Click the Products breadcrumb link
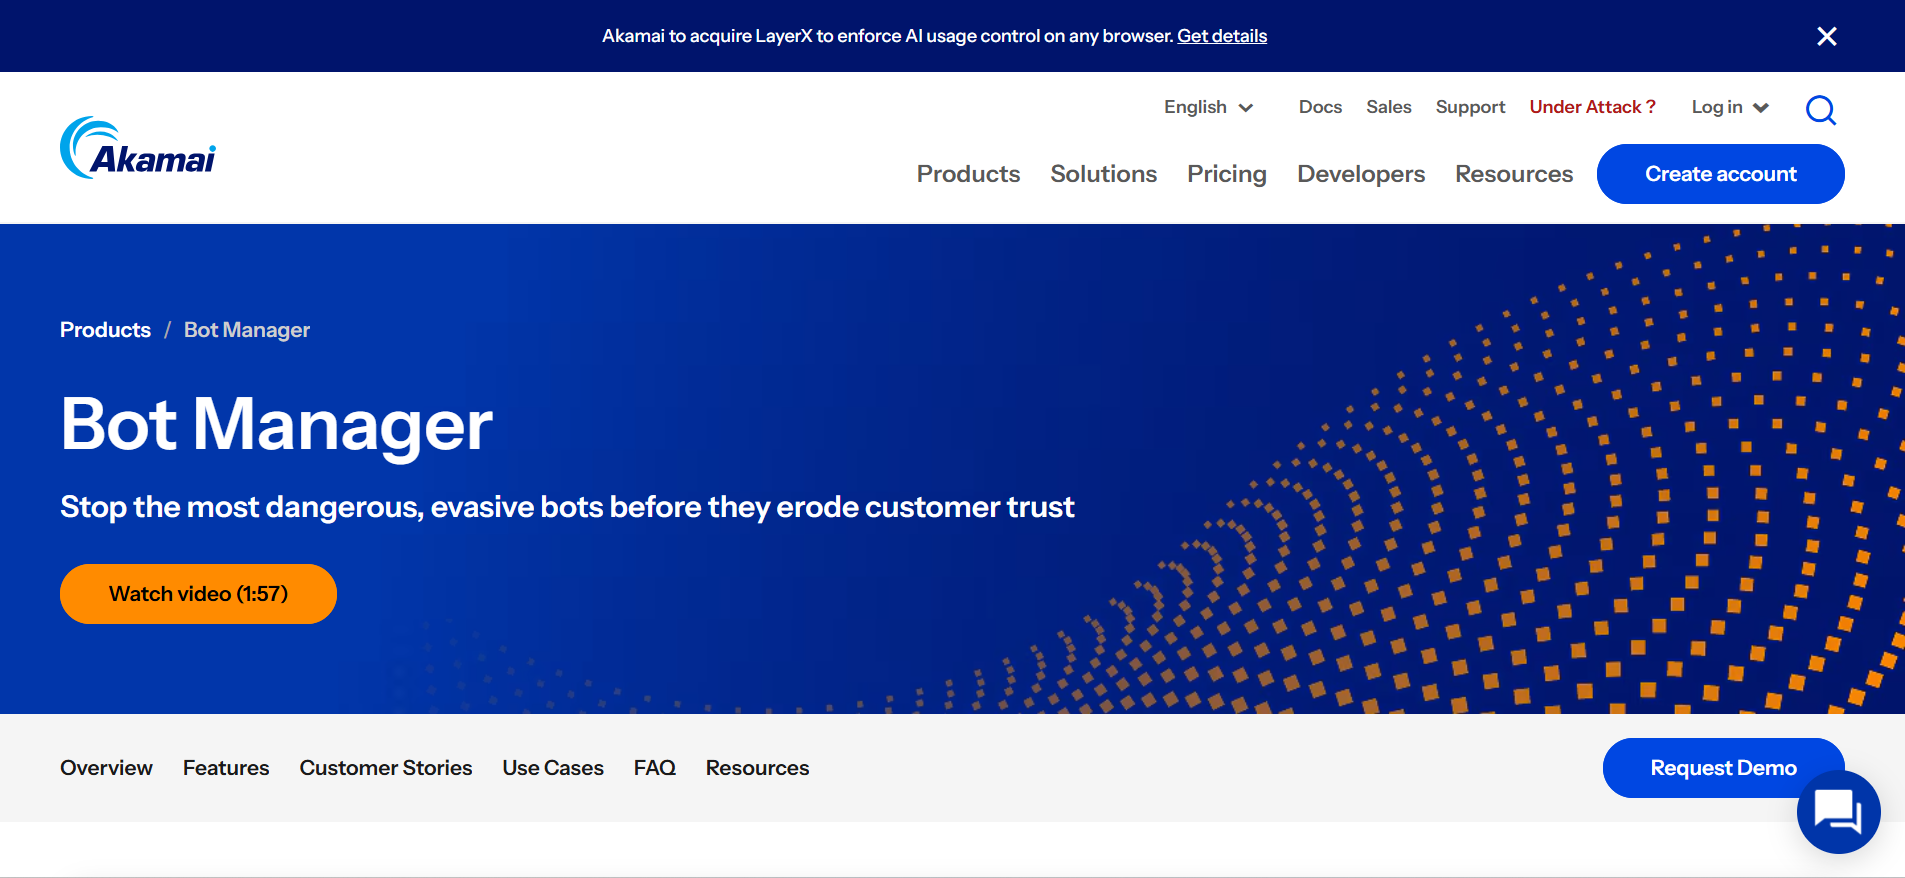This screenshot has width=1905, height=878. (105, 330)
